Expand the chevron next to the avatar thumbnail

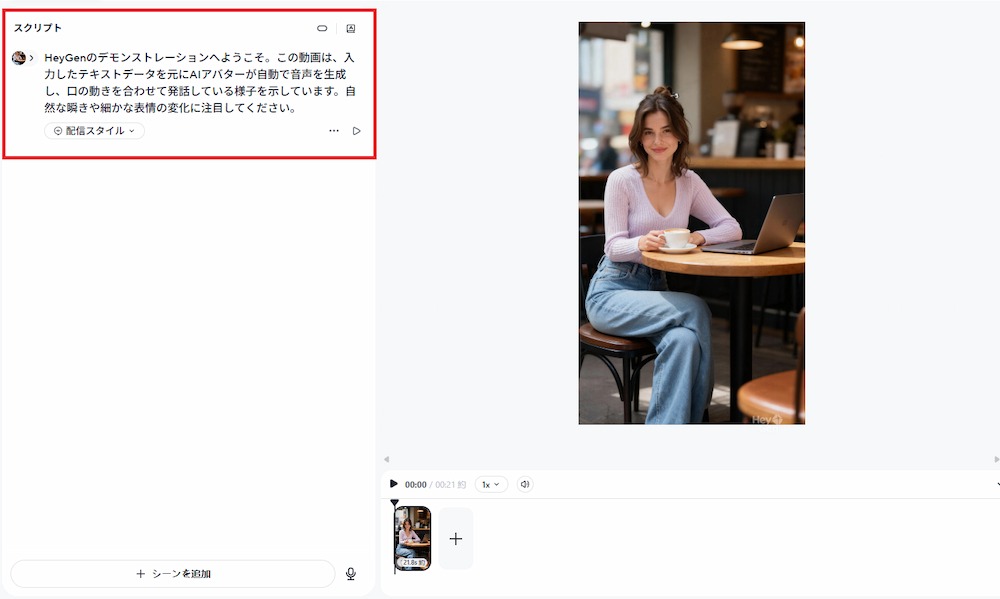coord(31,58)
